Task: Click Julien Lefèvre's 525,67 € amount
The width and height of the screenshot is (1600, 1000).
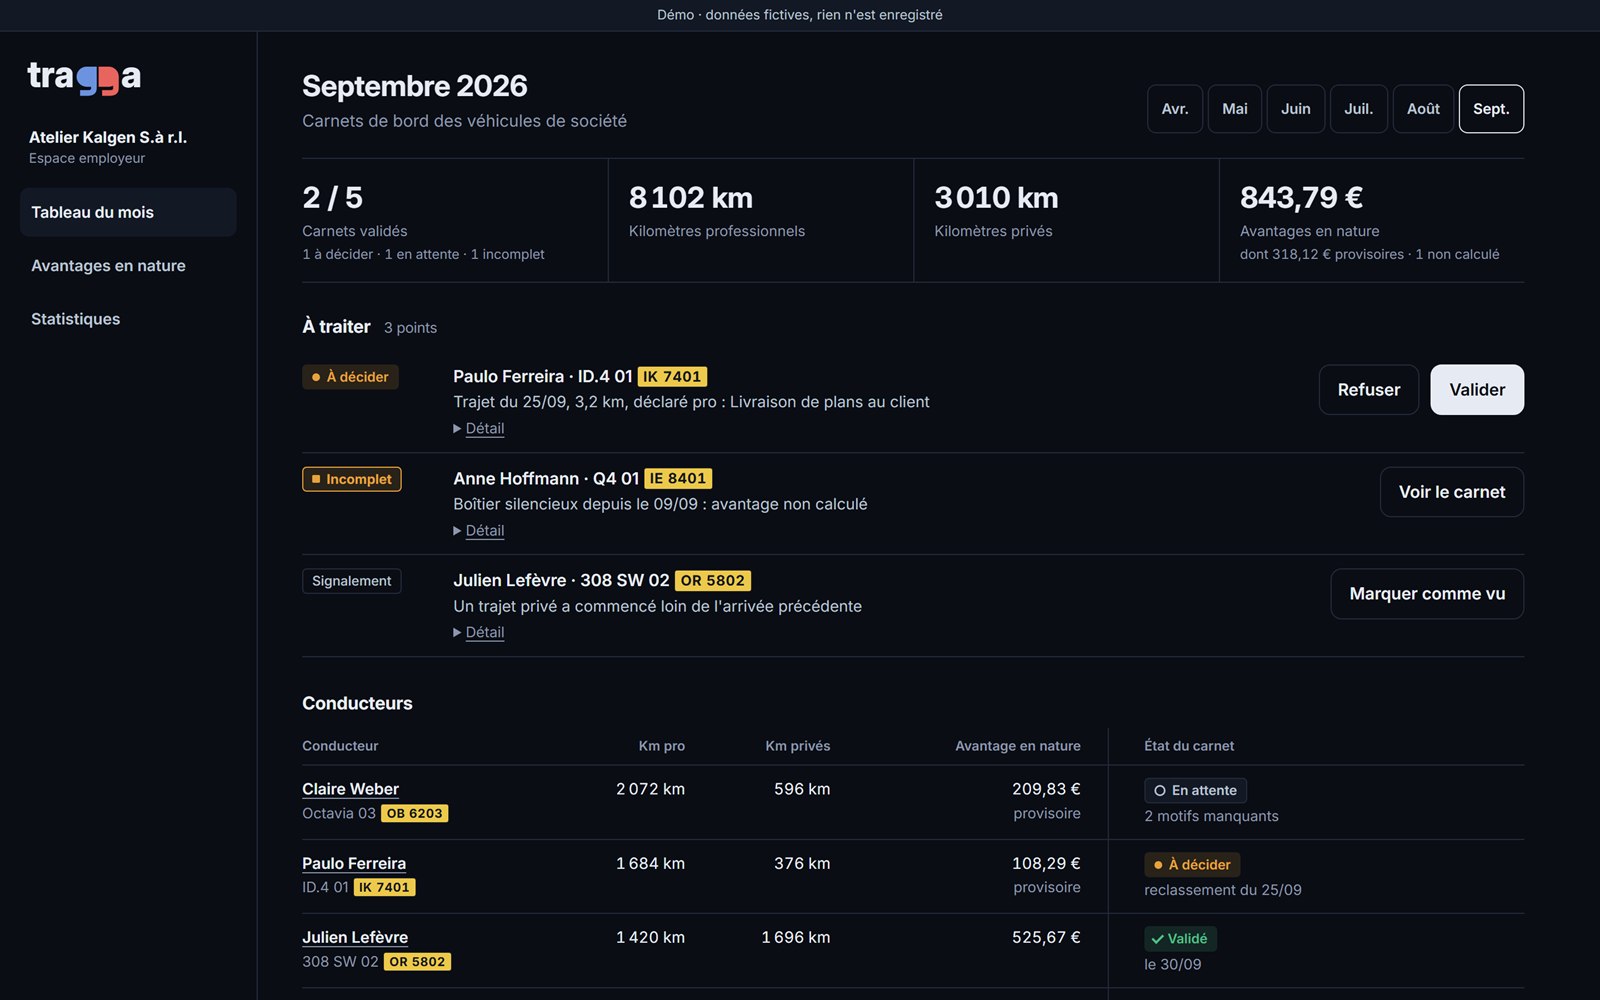Action: click(x=1046, y=937)
